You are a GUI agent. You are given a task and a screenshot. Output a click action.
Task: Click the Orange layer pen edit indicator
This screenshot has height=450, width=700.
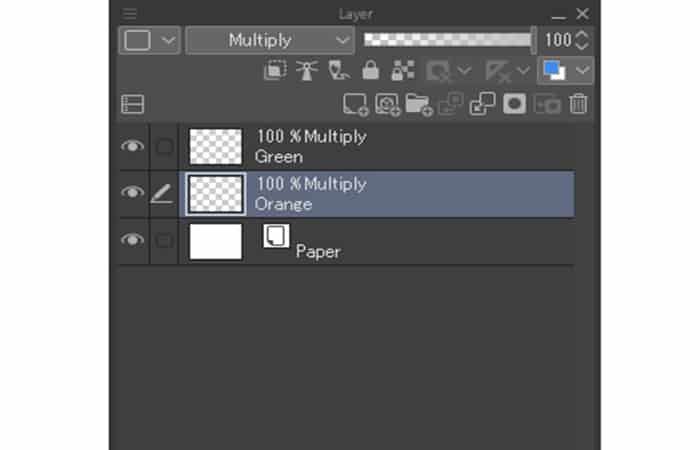coord(162,194)
